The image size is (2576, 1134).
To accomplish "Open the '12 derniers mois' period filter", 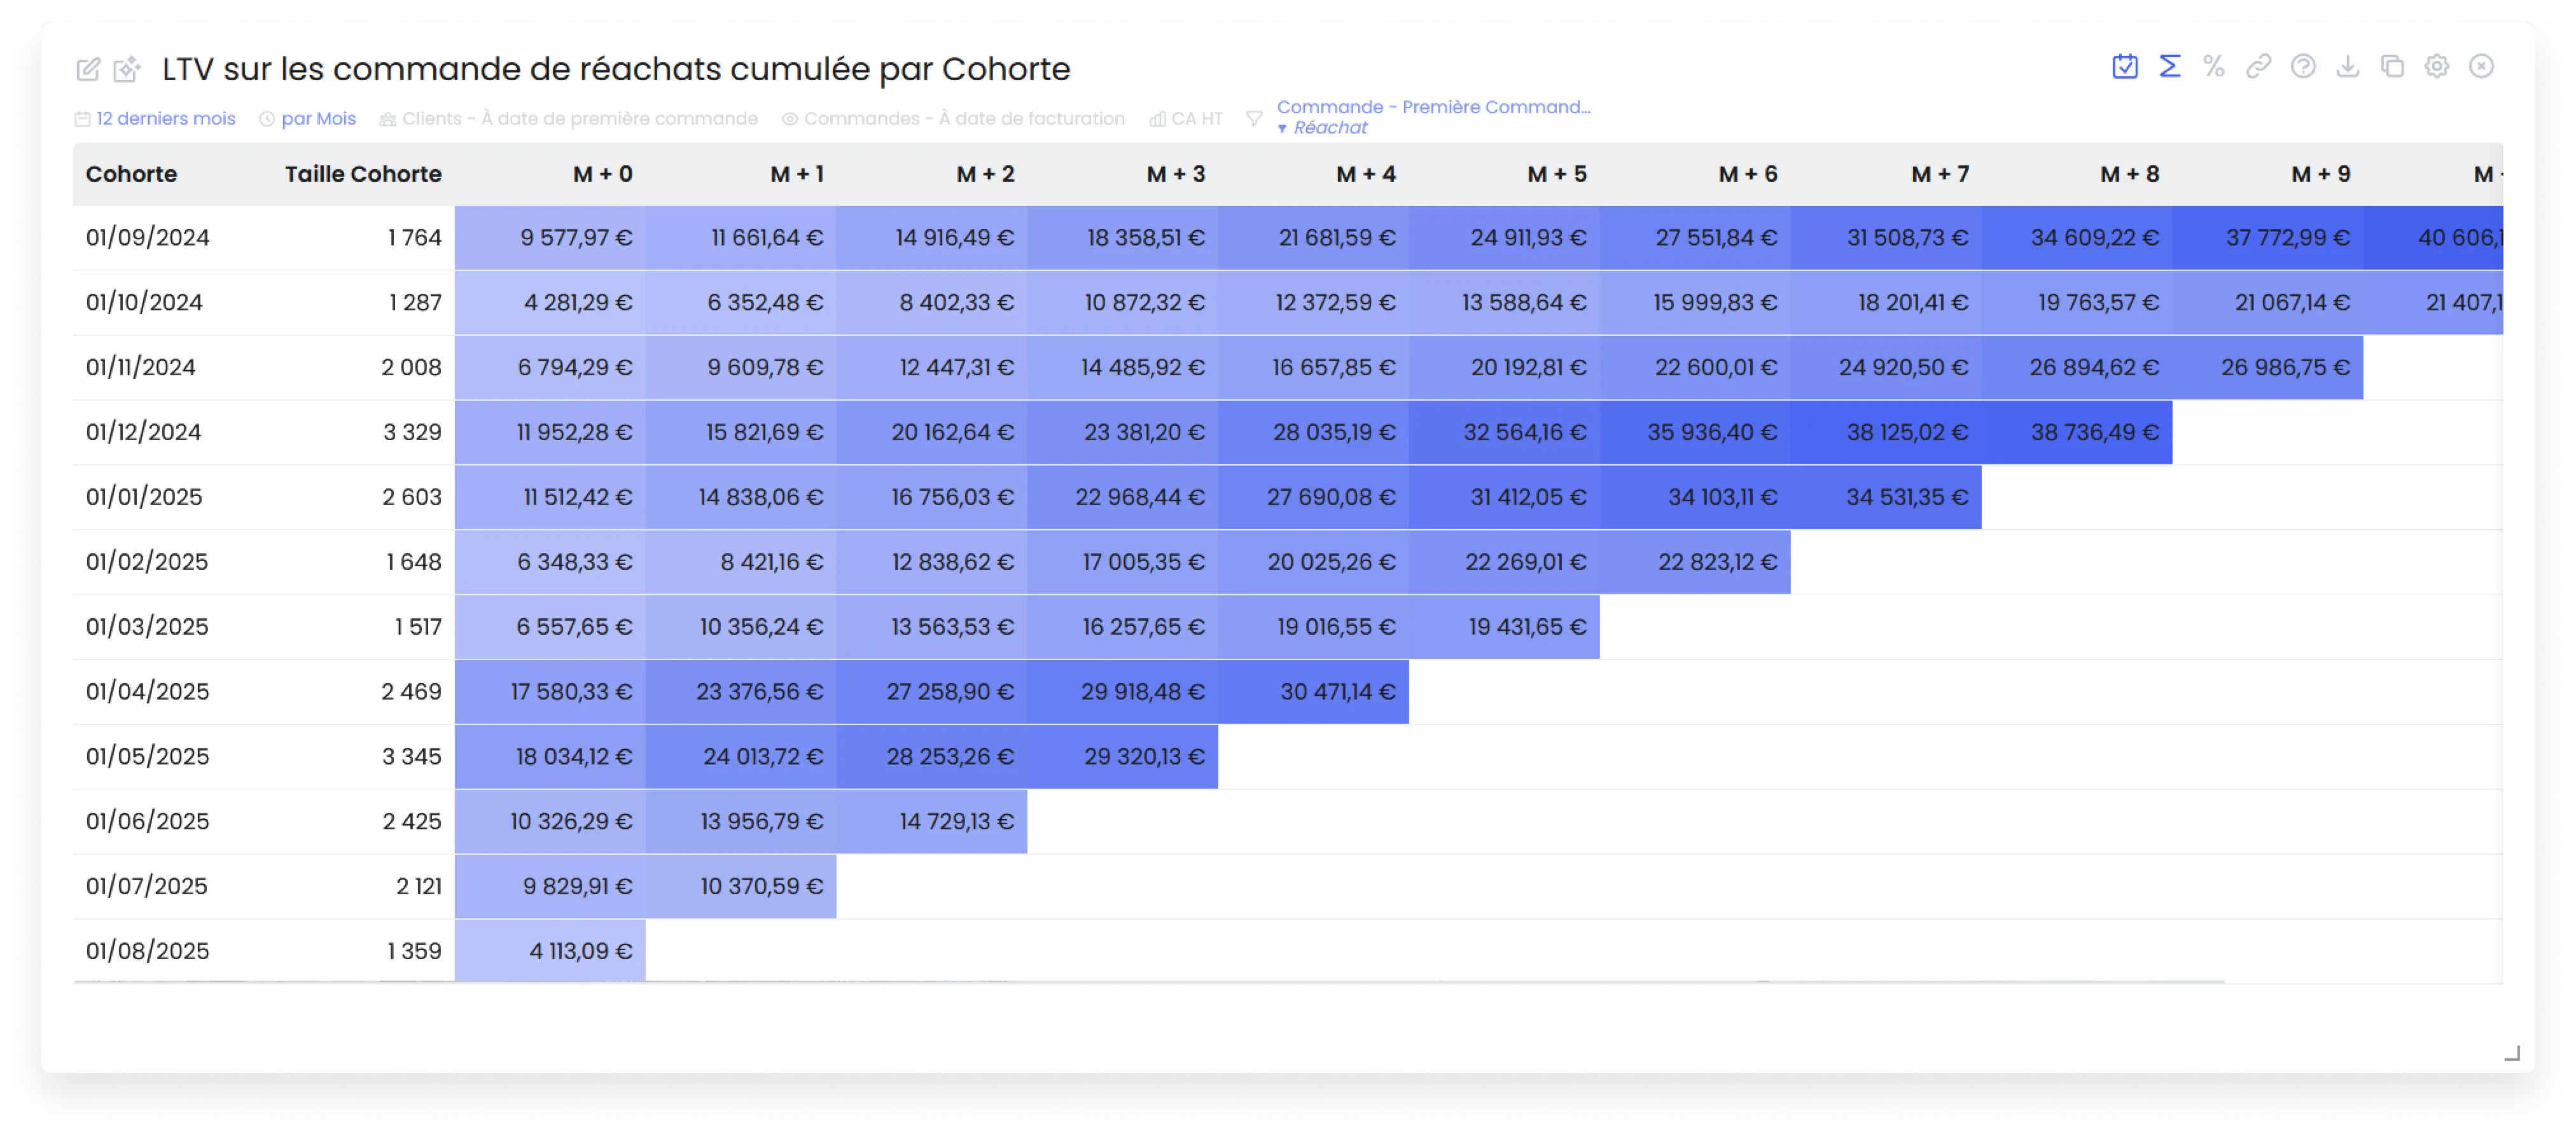I will 155,119.
